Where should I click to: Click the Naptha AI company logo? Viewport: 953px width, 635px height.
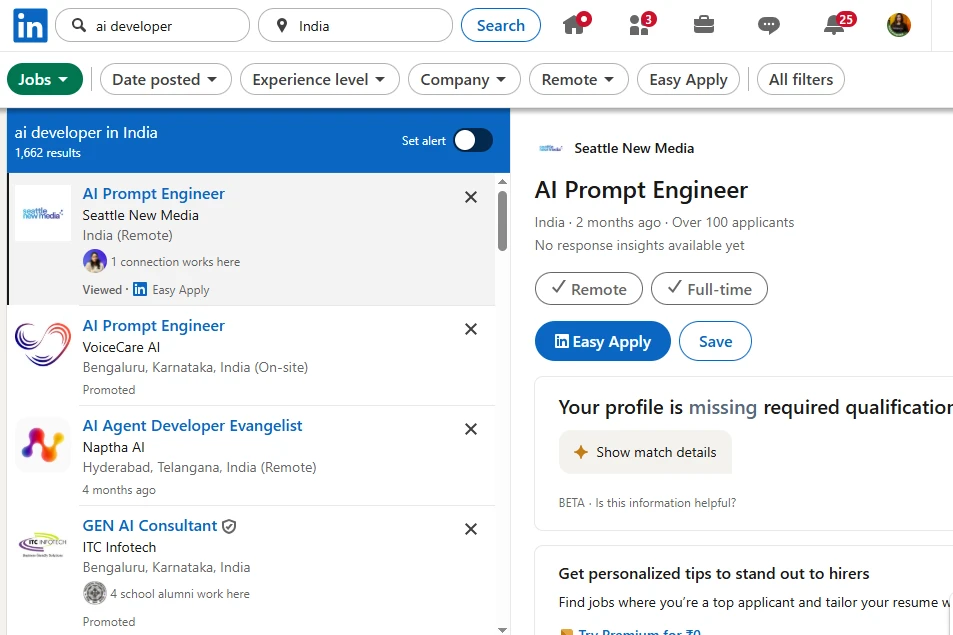pyautogui.click(x=43, y=444)
